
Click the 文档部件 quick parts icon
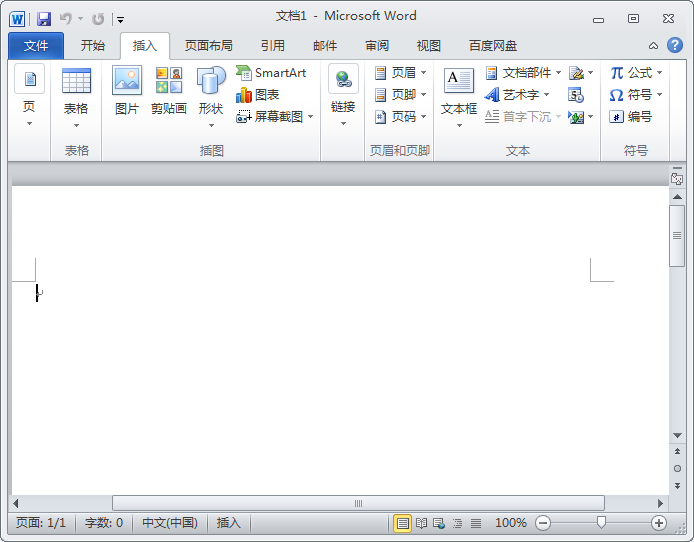pos(491,73)
